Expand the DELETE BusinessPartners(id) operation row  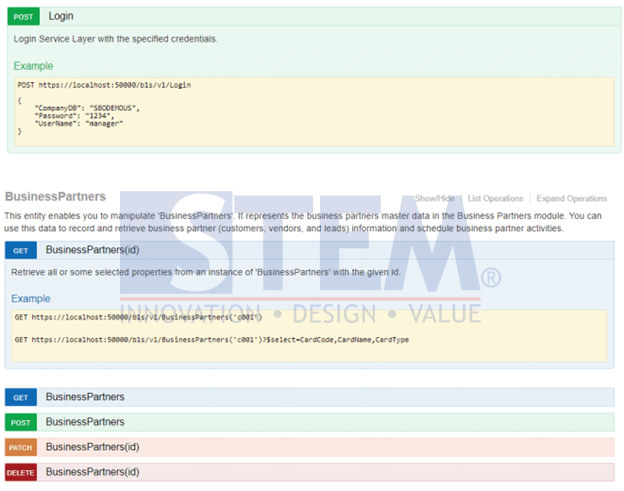[310, 472]
